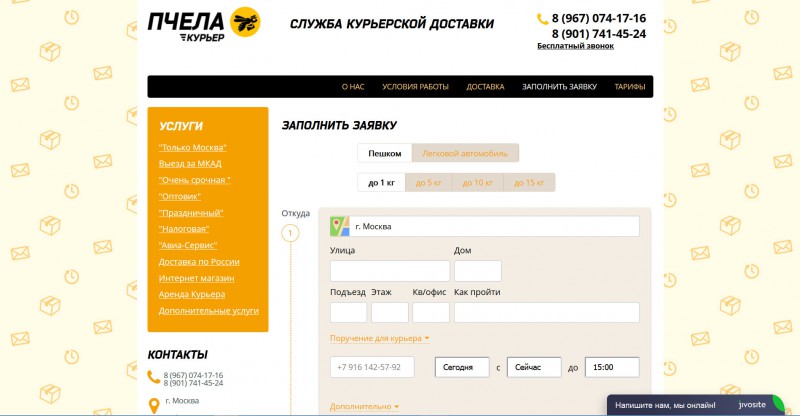The width and height of the screenshot is (800, 416).
Task: Open Выезд за МКАД service link
Action: point(190,164)
